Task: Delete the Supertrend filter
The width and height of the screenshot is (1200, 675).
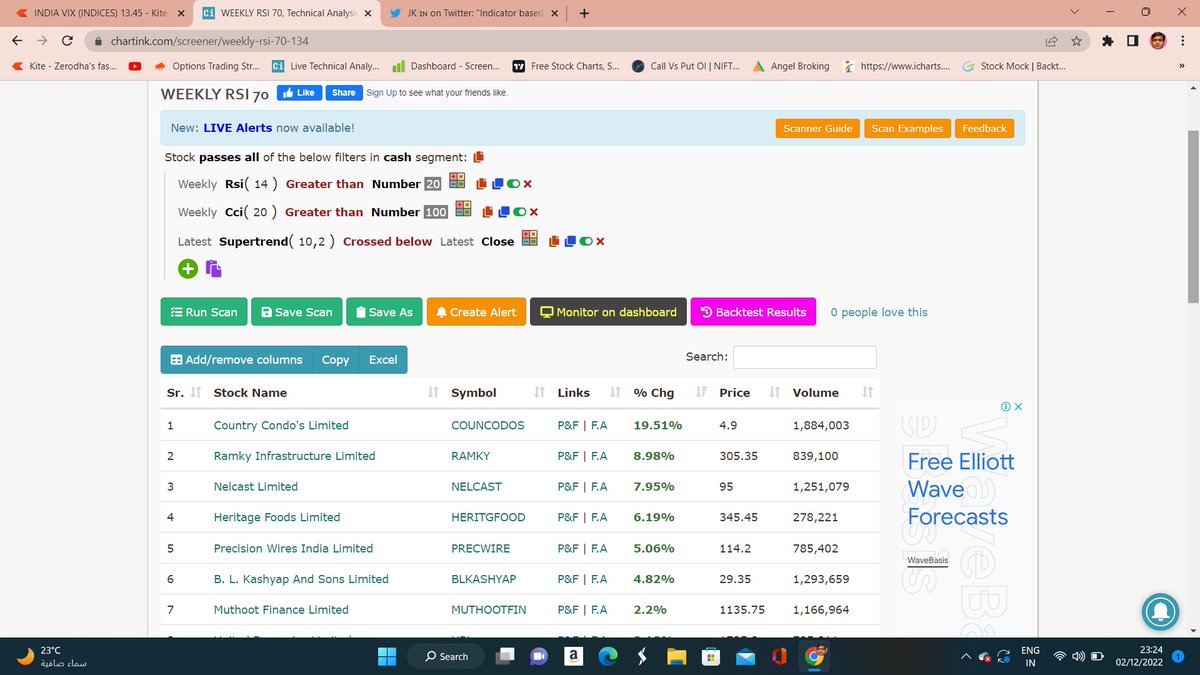Action: [600, 241]
